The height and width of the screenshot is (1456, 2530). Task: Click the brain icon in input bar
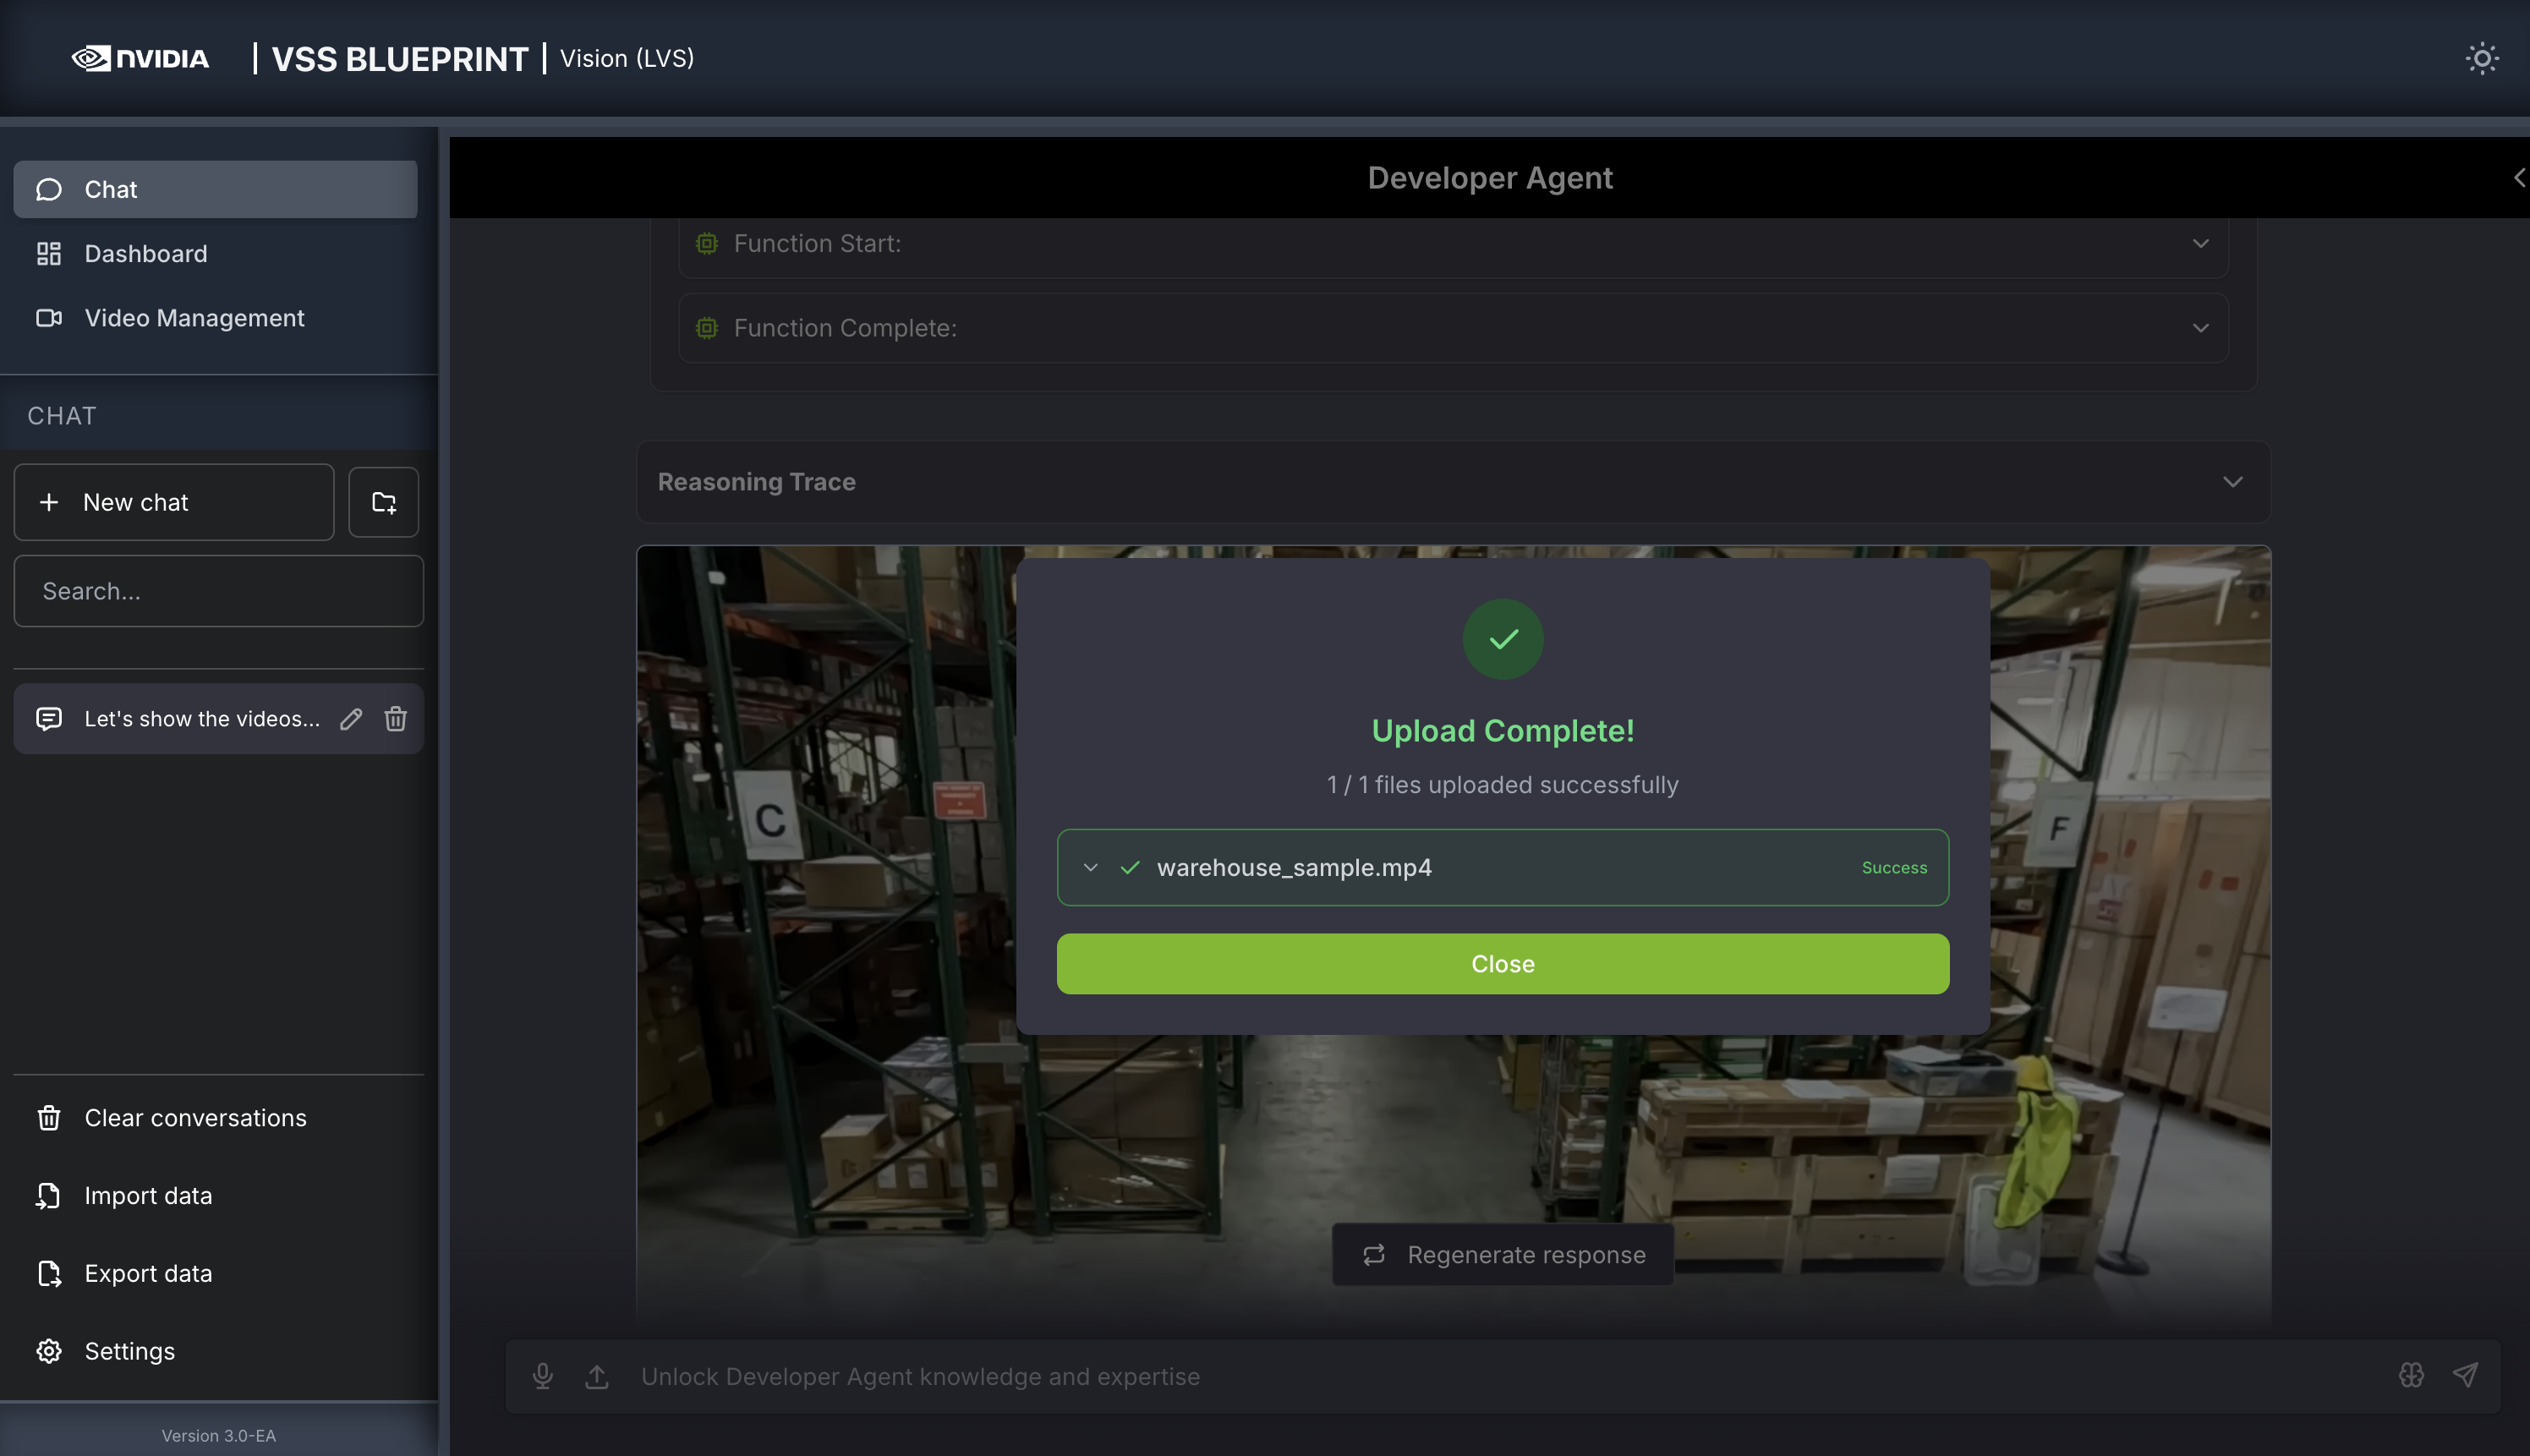[x=2411, y=1375]
